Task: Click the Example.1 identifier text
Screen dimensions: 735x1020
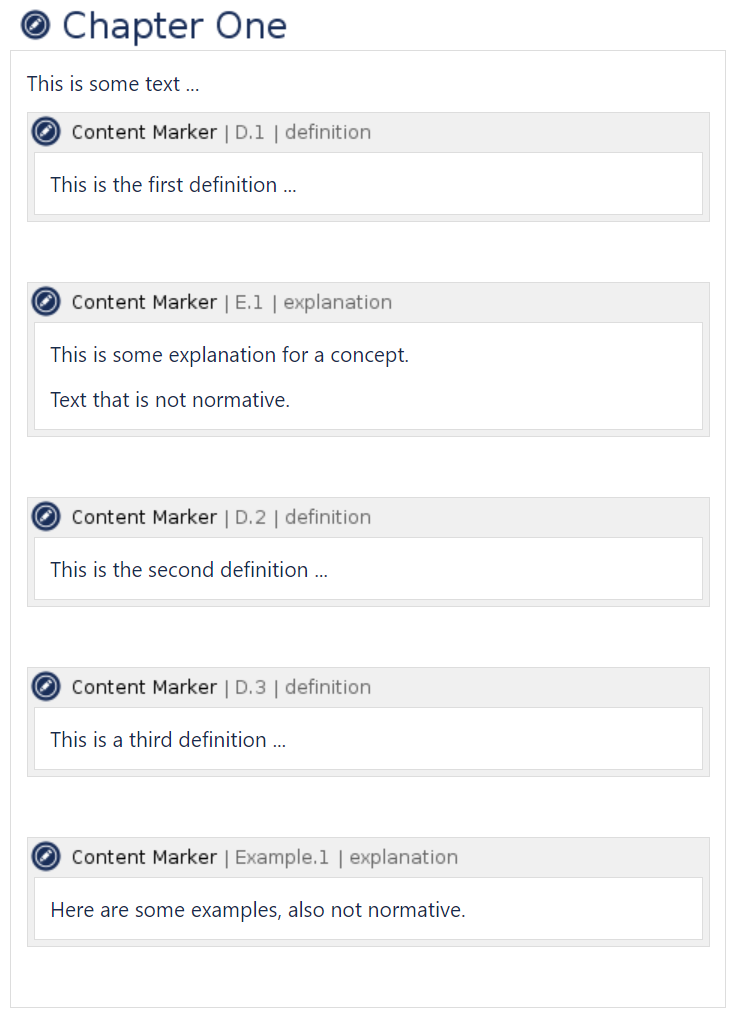Action: [281, 857]
